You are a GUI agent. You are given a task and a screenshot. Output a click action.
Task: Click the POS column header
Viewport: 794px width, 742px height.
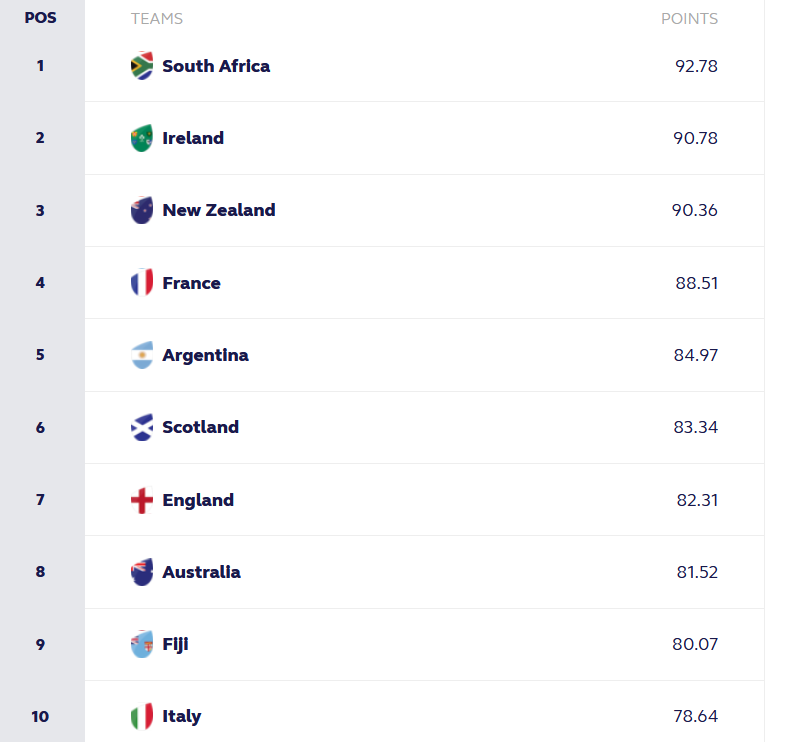40,18
